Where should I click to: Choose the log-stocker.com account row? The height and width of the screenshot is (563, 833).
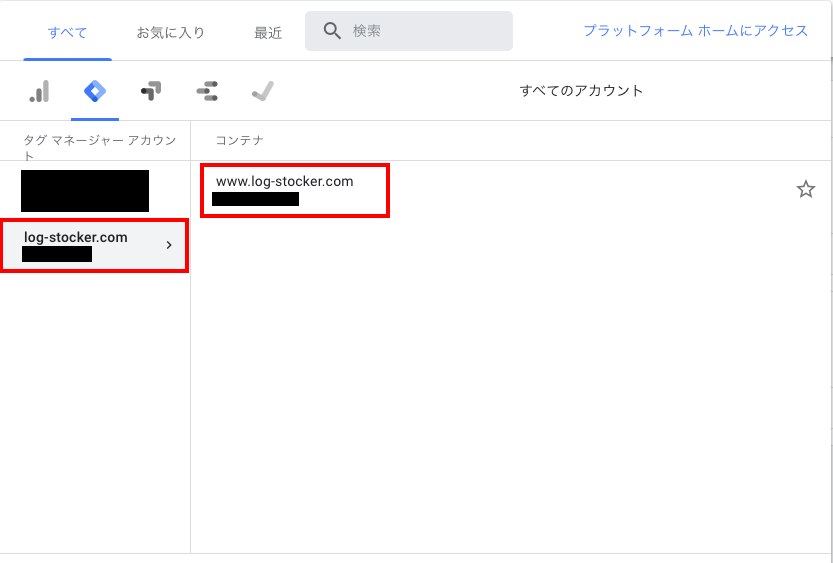pos(95,245)
